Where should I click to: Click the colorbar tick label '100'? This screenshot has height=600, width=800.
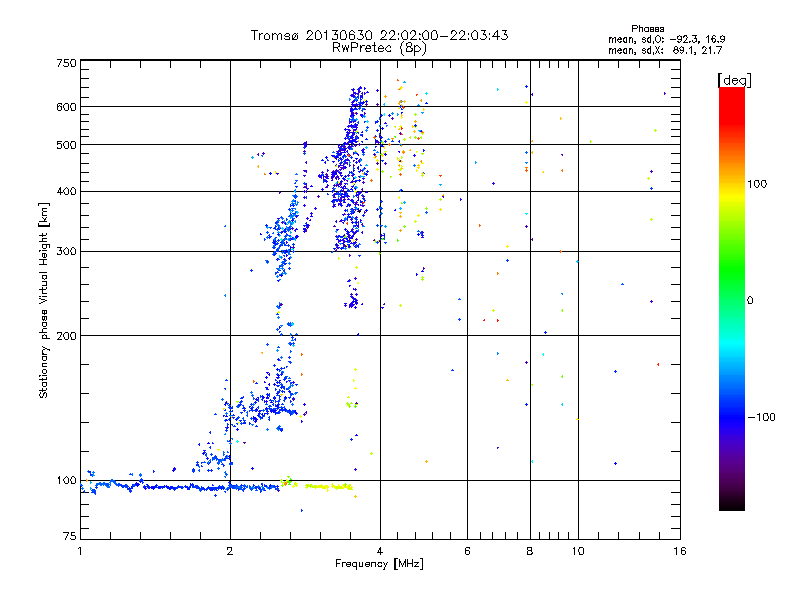[x=757, y=184]
